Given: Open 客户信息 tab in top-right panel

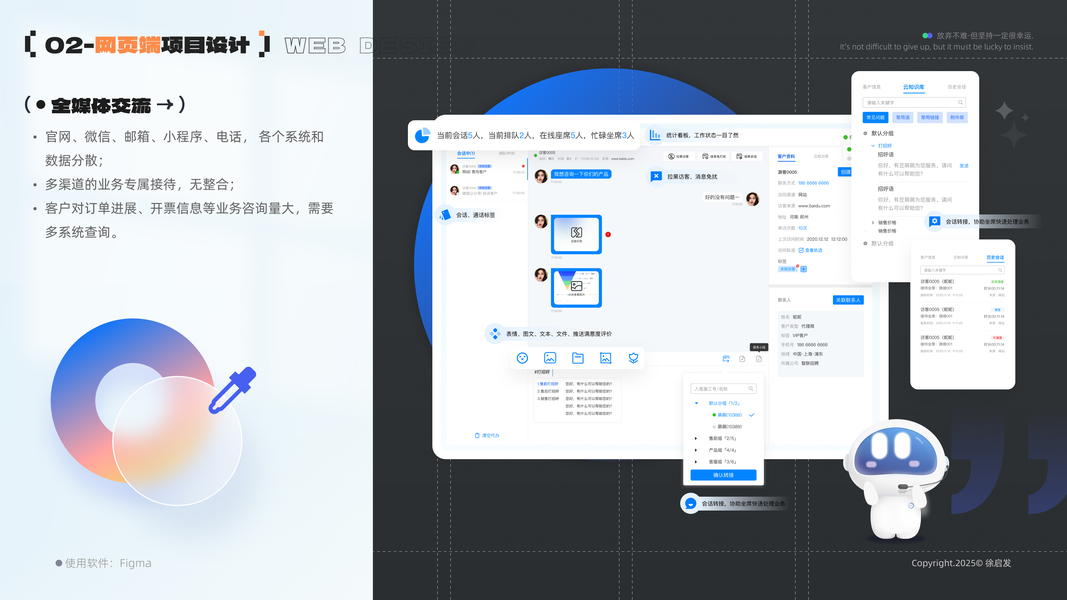Looking at the screenshot, I should pos(872,87).
